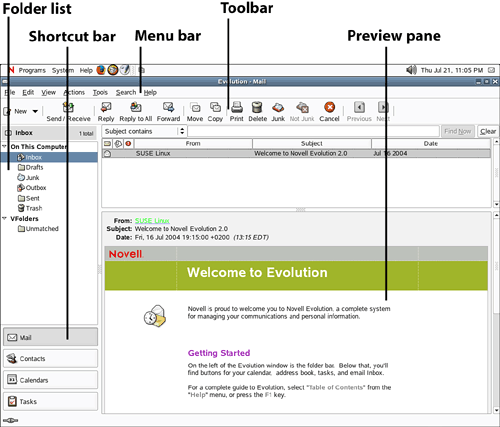Open the Programs panel menu
Screen dimensions: 500x427
click(32, 70)
